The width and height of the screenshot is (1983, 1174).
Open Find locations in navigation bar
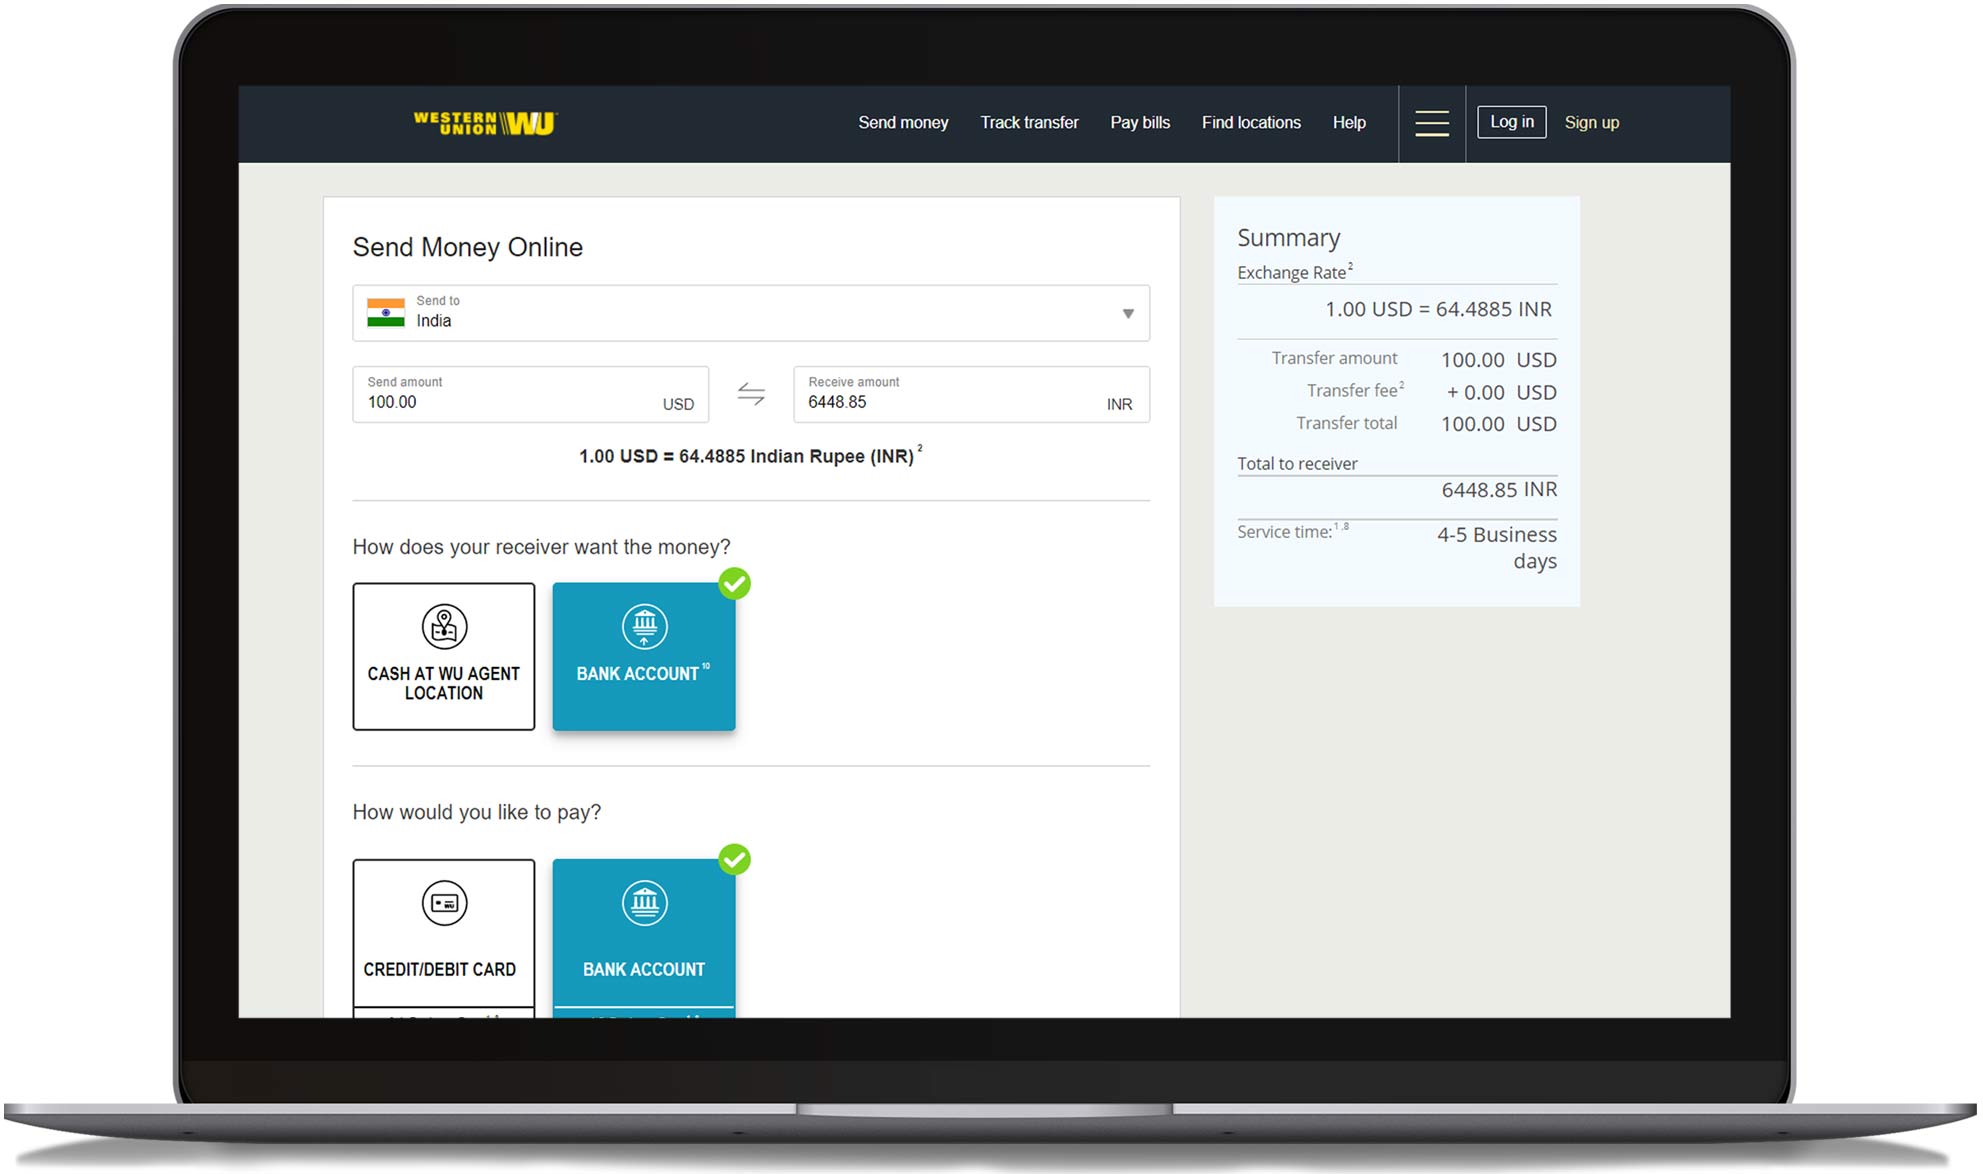pyautogui.click(x=1250, y=122)
